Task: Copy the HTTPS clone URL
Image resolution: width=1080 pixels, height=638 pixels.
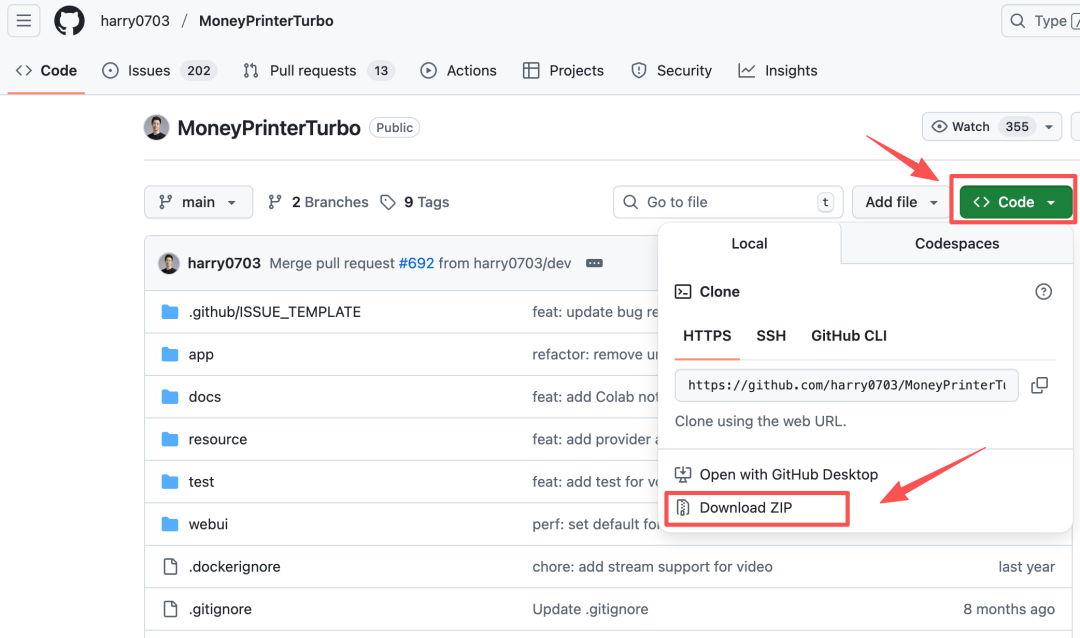Action: 1040,385
